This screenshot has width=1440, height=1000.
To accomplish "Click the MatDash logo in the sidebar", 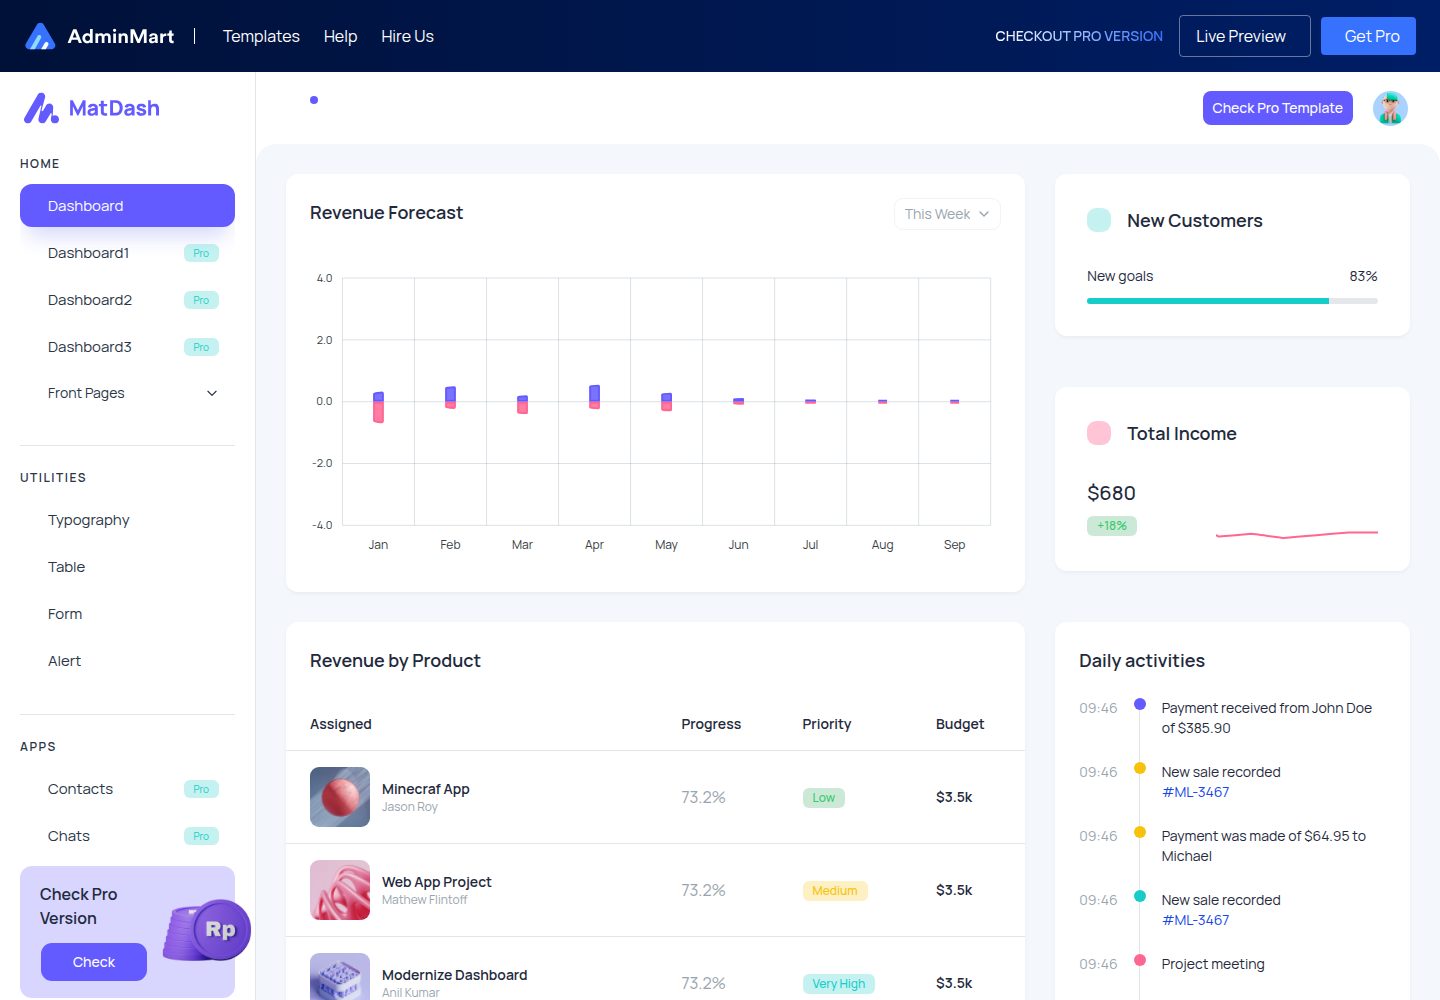I will pyautogui.click(x=92, y=108).
